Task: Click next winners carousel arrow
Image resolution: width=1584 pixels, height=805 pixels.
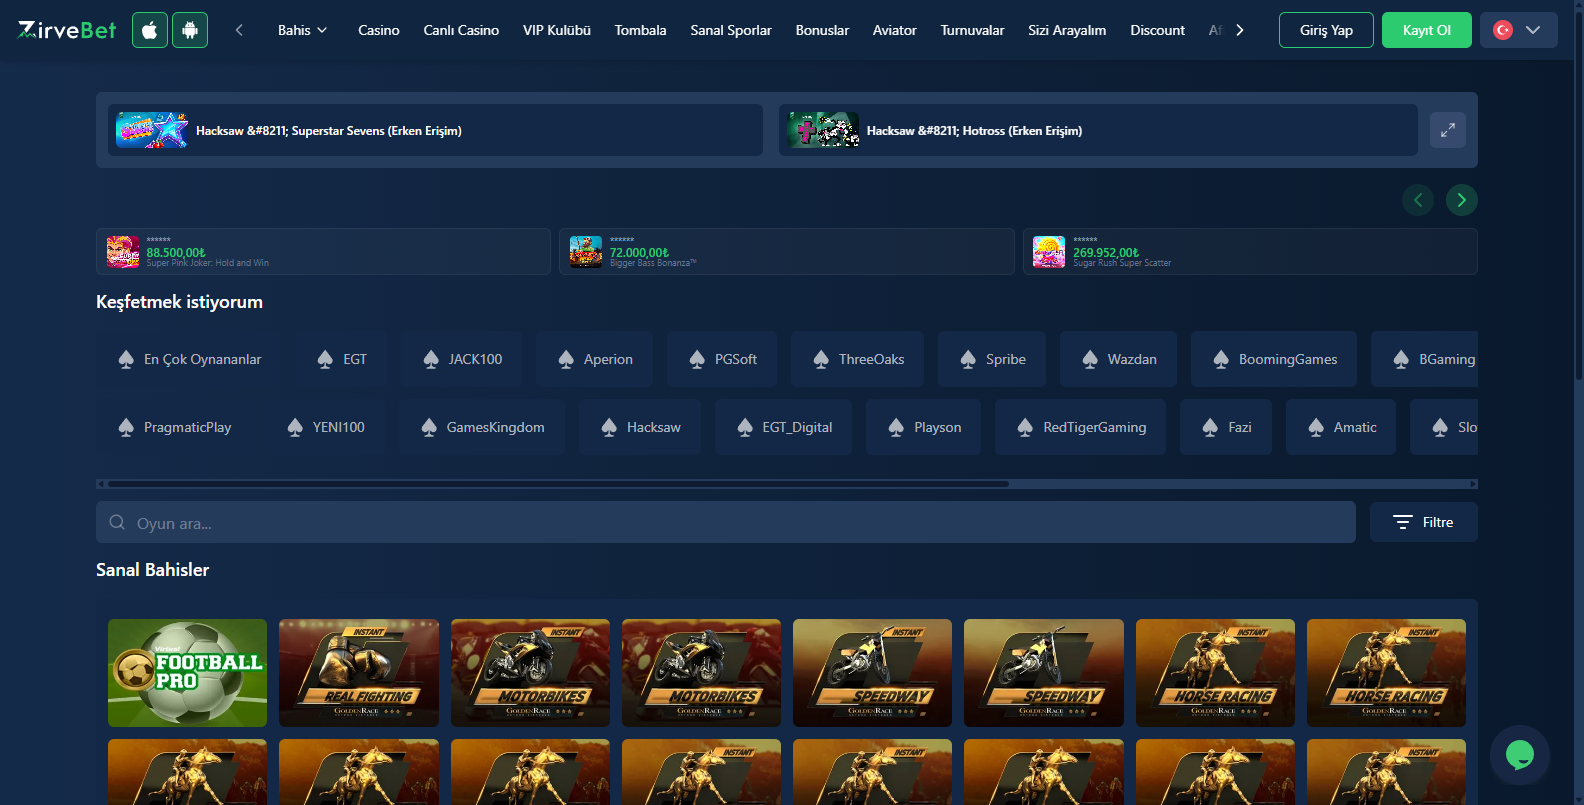Action: click(x=1462, y=200)
